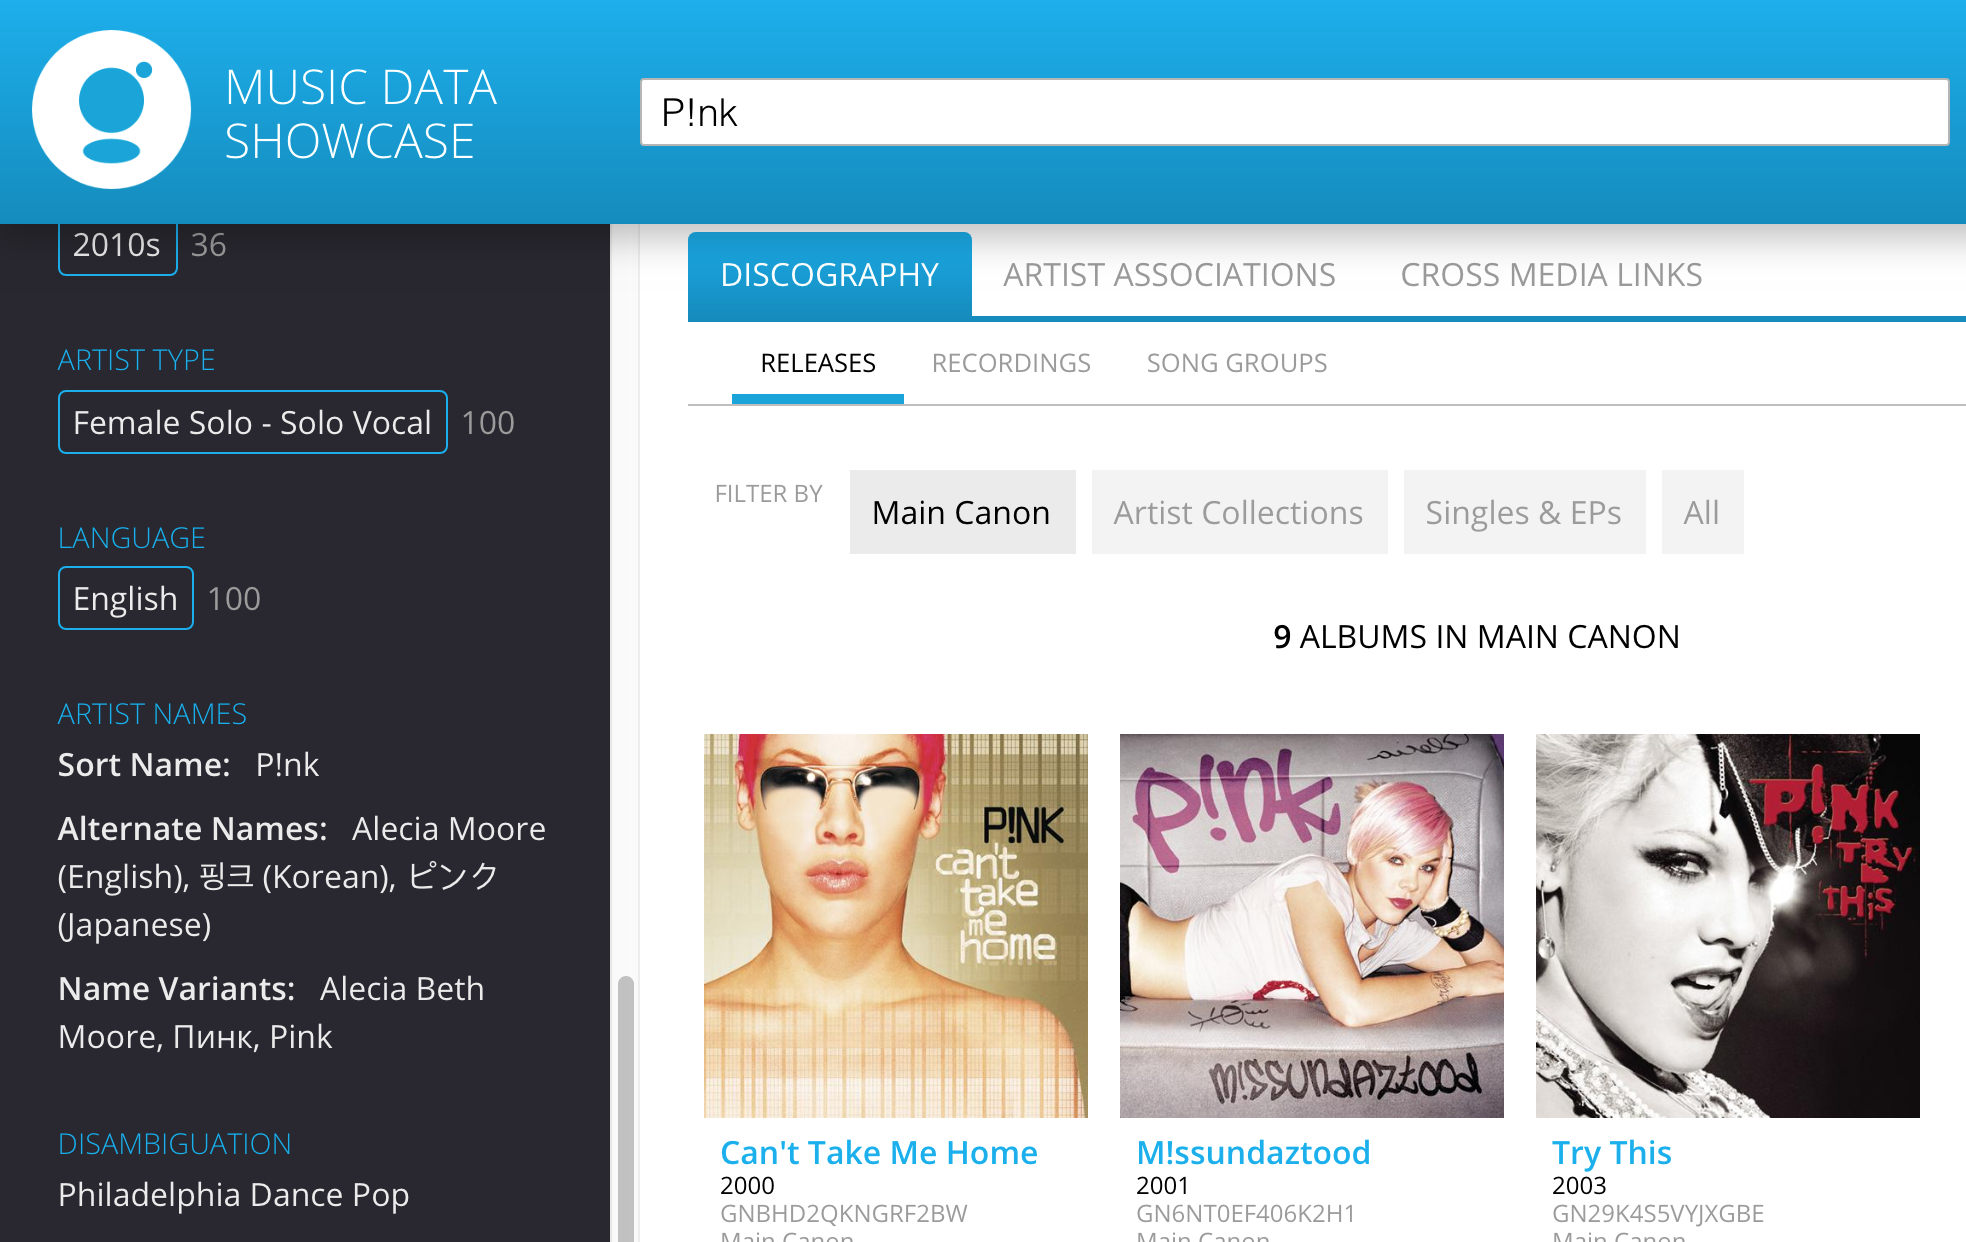
Task: Open Can't Take Me Home album cover
Action: (x=895, y=925)
